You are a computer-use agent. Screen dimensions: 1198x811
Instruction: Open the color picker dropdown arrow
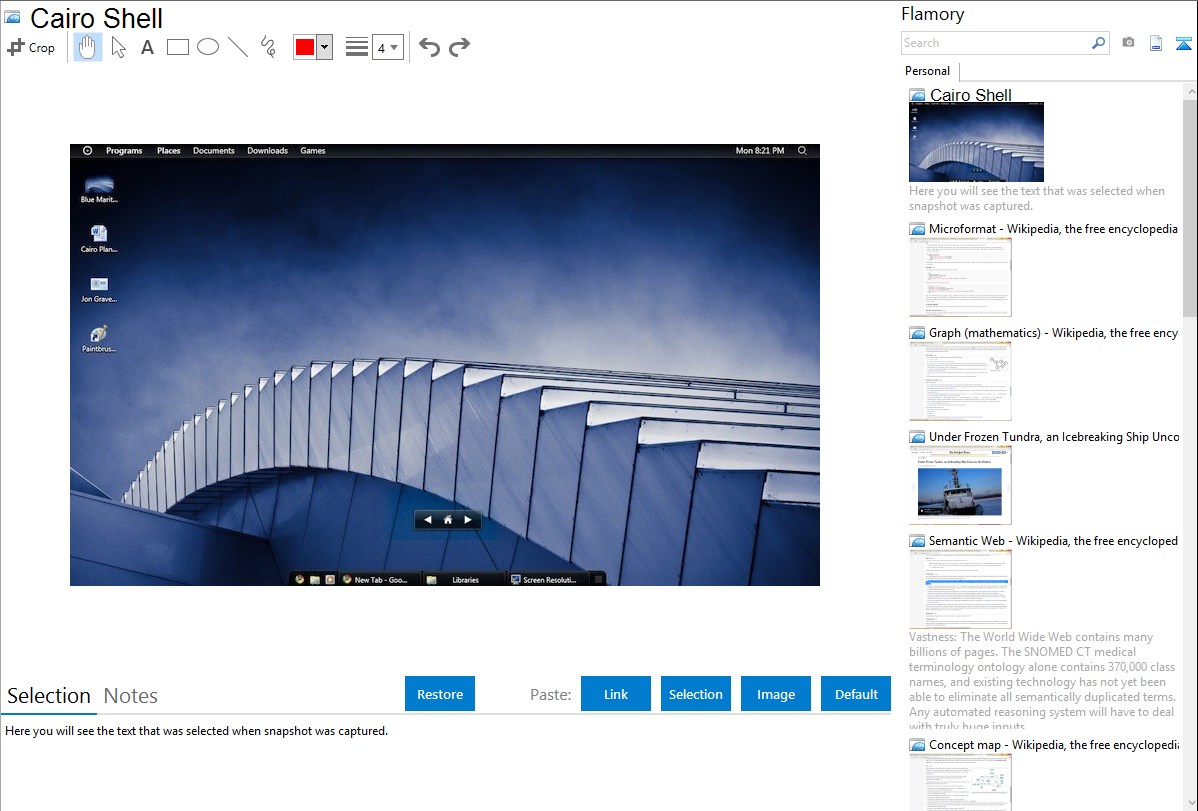[x=325, y=47]
